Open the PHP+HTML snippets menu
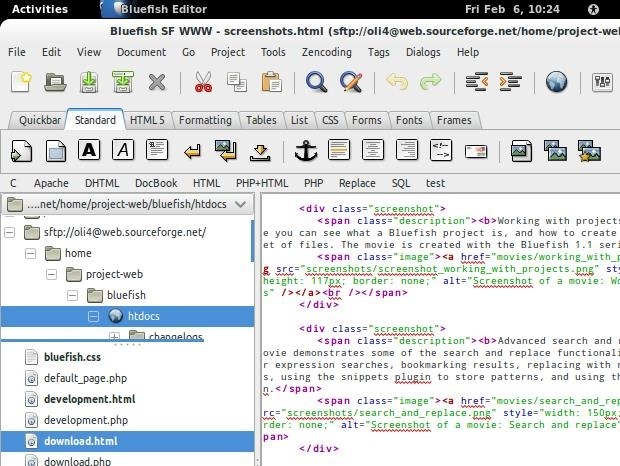The width and height of the screenshot is (620, 466). click(x=260, y=183)
